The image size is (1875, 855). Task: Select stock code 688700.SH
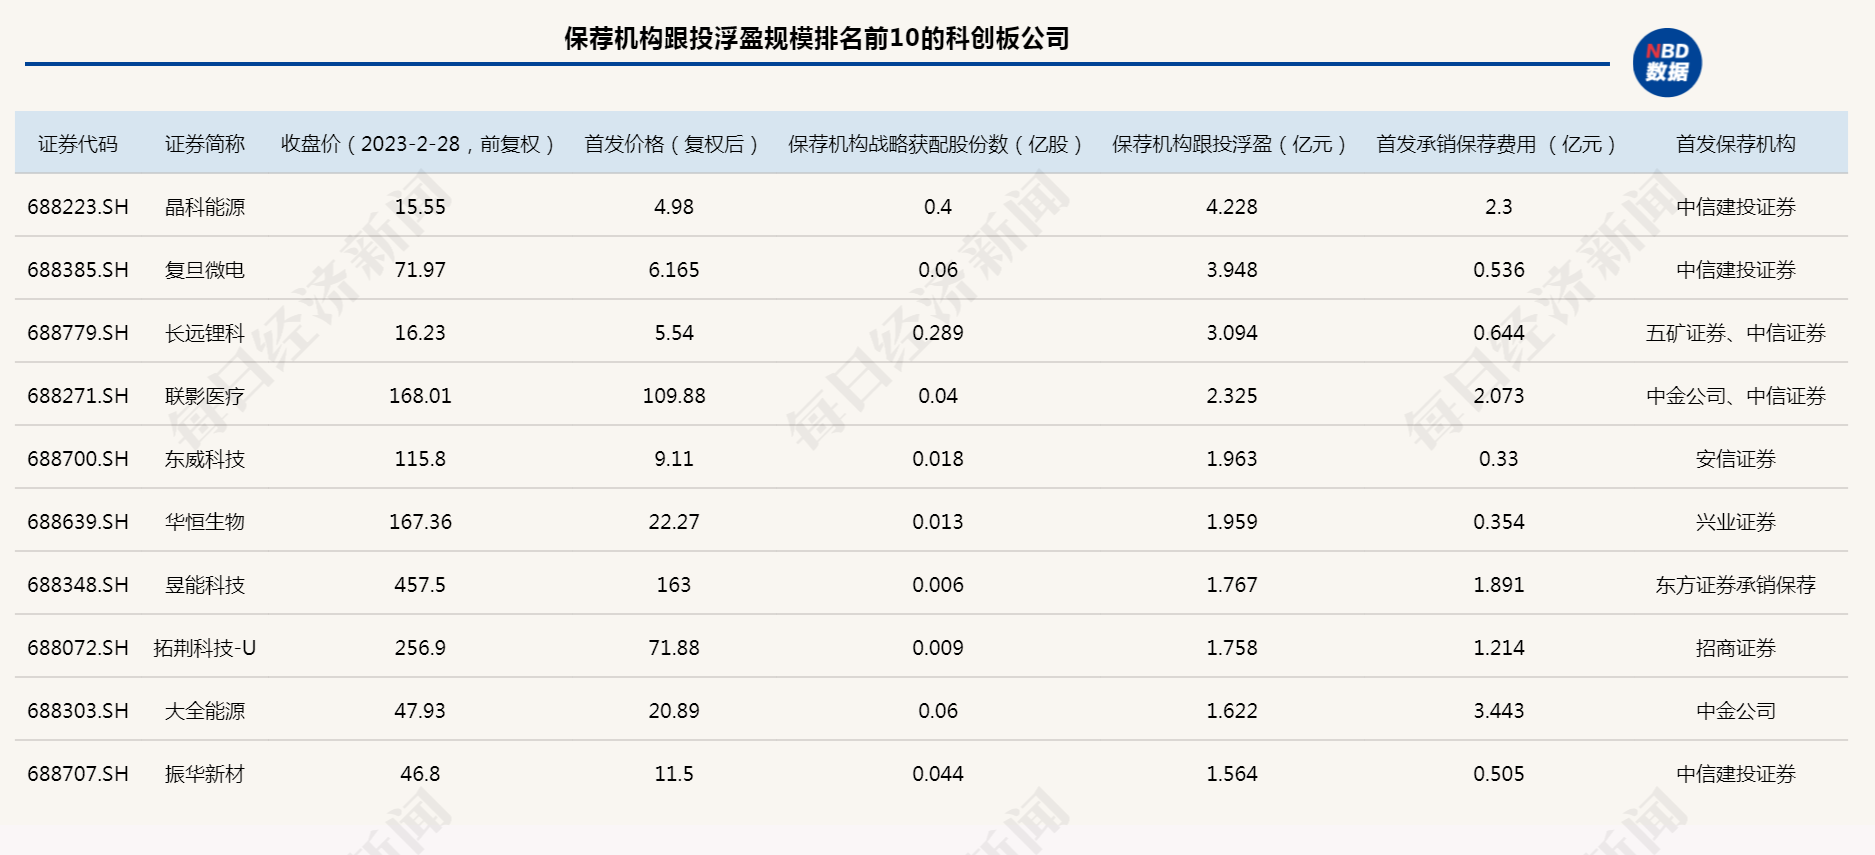pos(78,459)
